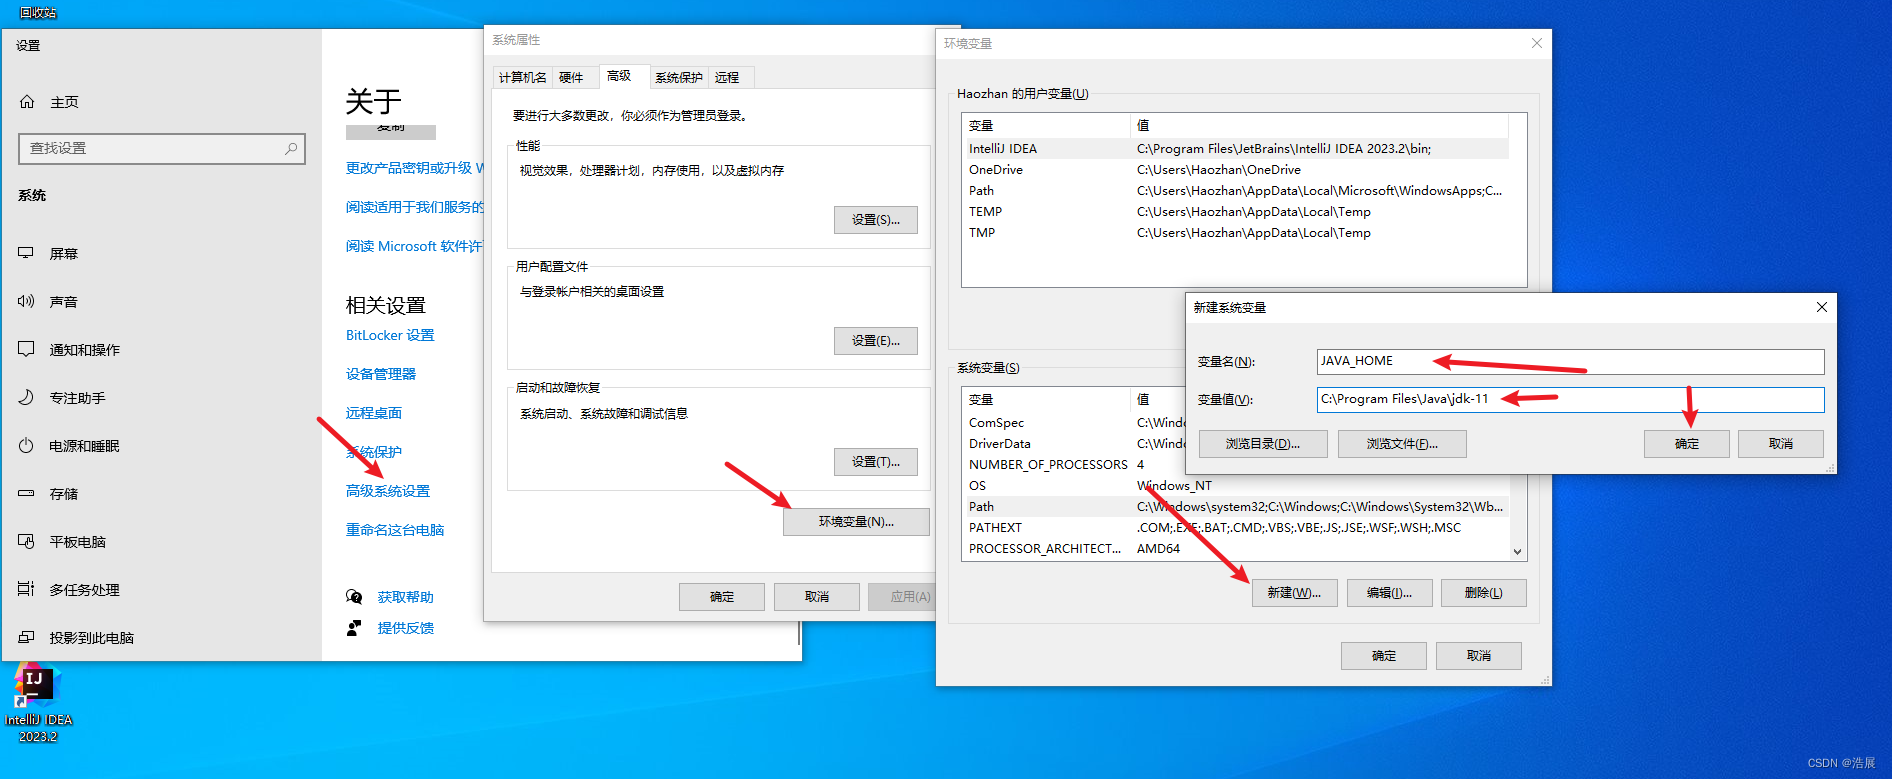Click the 变量值 input field with jdk-11 path
The image size is (1892, 779).
click(1570, 399)
